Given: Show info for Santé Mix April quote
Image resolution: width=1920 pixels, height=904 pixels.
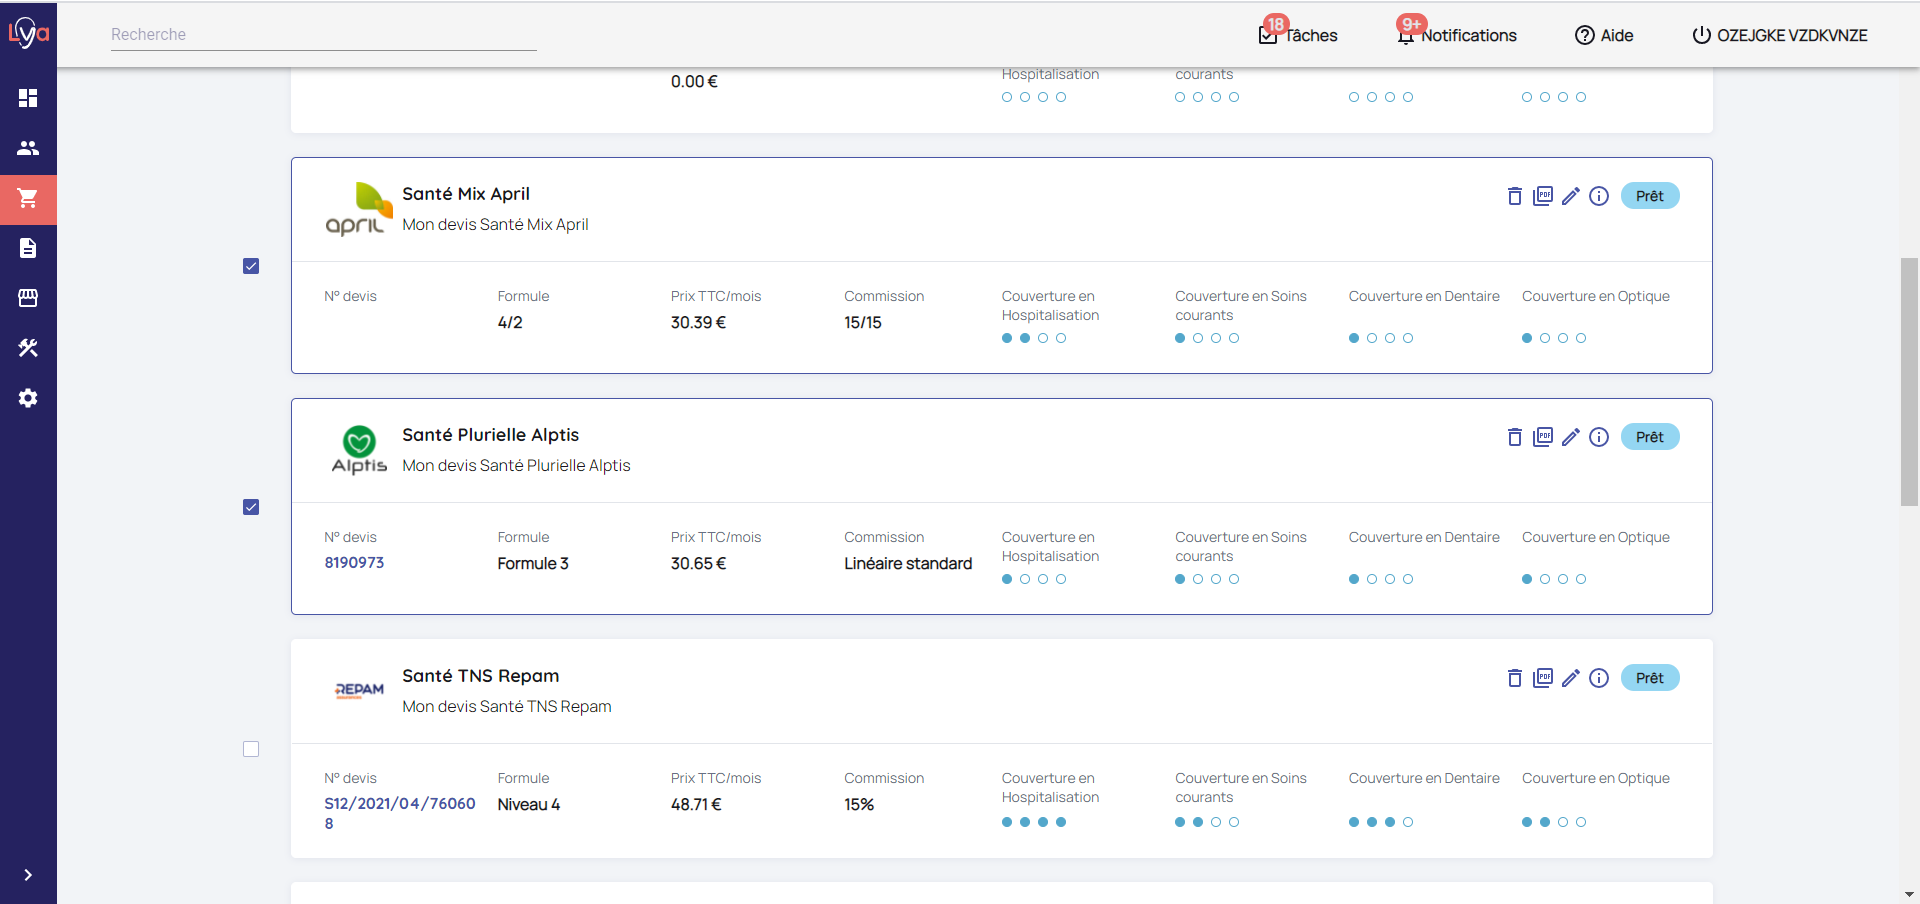Looking at the screenshot, I should pos(1599,196).
